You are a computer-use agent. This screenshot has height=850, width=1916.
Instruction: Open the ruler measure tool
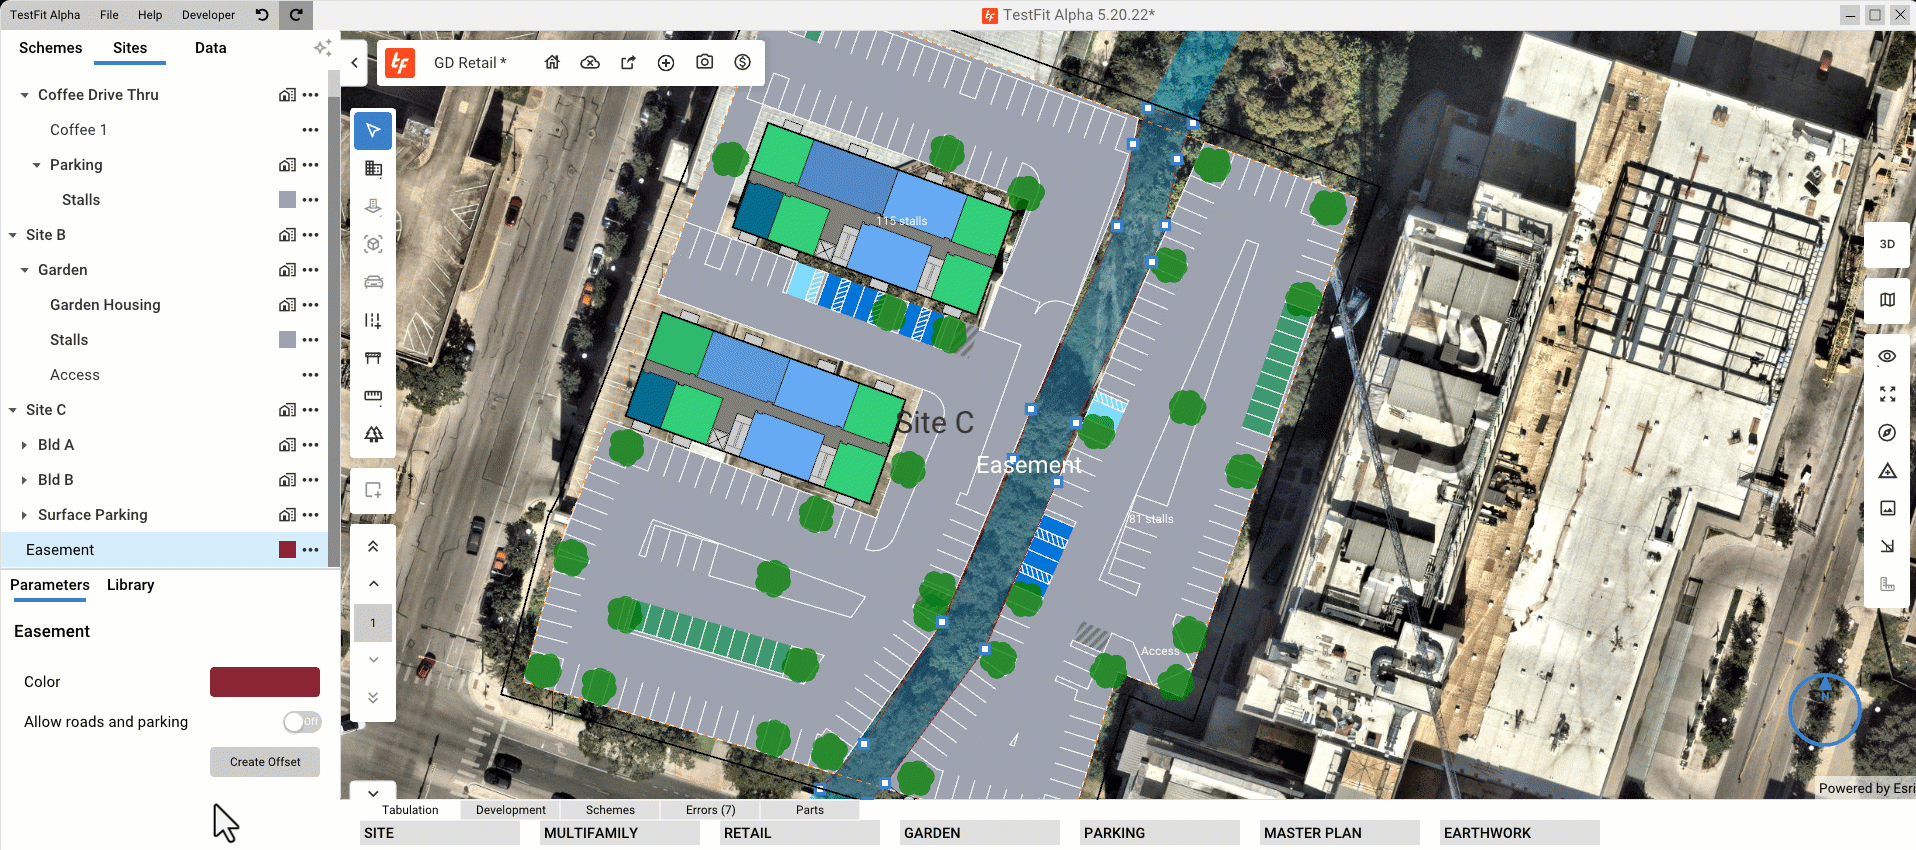coord(373,396)
